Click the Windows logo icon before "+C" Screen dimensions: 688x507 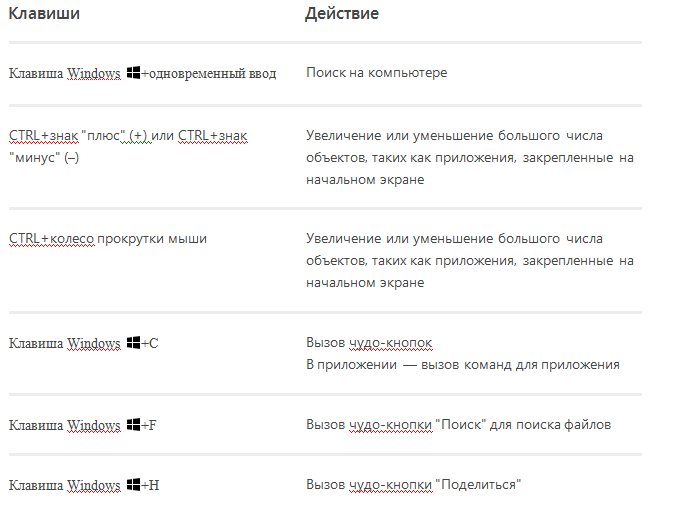[133, 343]
